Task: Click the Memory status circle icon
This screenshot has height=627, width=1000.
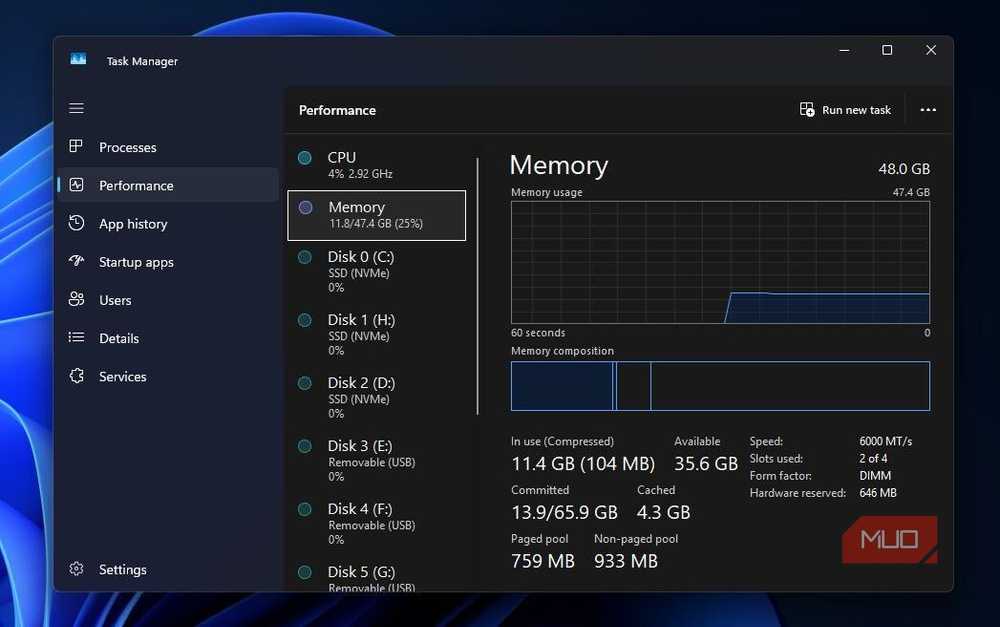Action: point(305,207)
